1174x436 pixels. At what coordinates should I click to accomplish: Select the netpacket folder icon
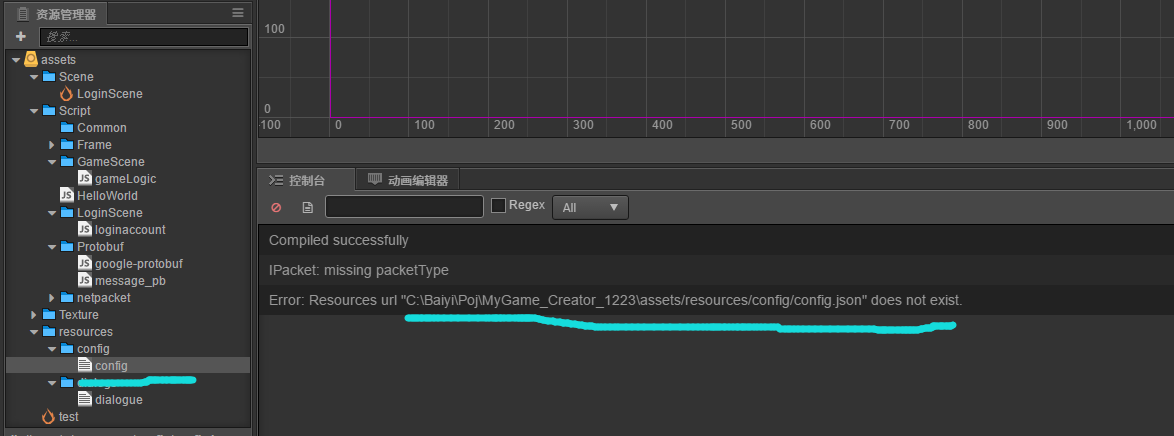click(67, 297)
